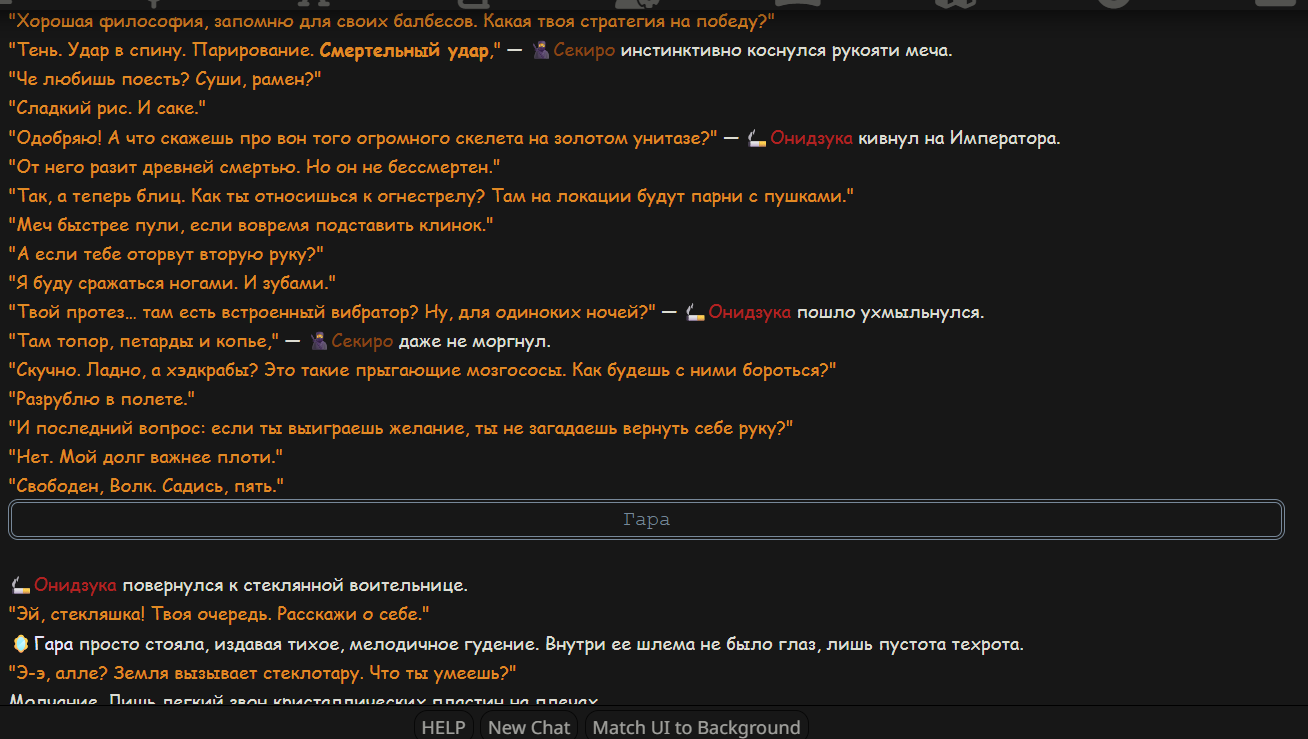Click cigarette icon before Онидзука пошло ухмыльнулся
1308x739 pixels.
696,312
